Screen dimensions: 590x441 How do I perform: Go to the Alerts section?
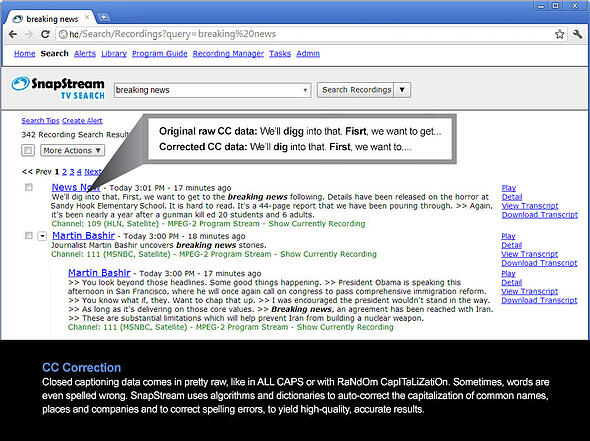[85, 53]
